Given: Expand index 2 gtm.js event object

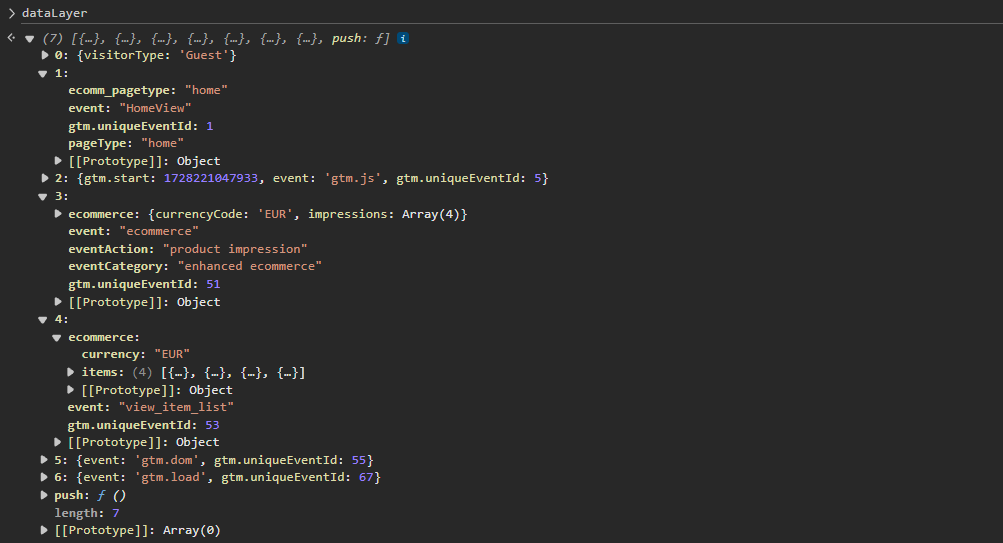Looking at the screenshot, I should click(45, 178).
